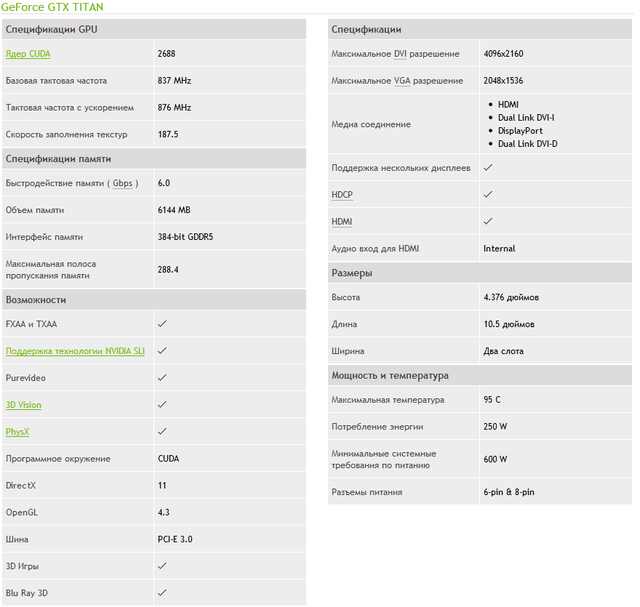
Task: Select the Размеры section header
Action: click(352, 273)
